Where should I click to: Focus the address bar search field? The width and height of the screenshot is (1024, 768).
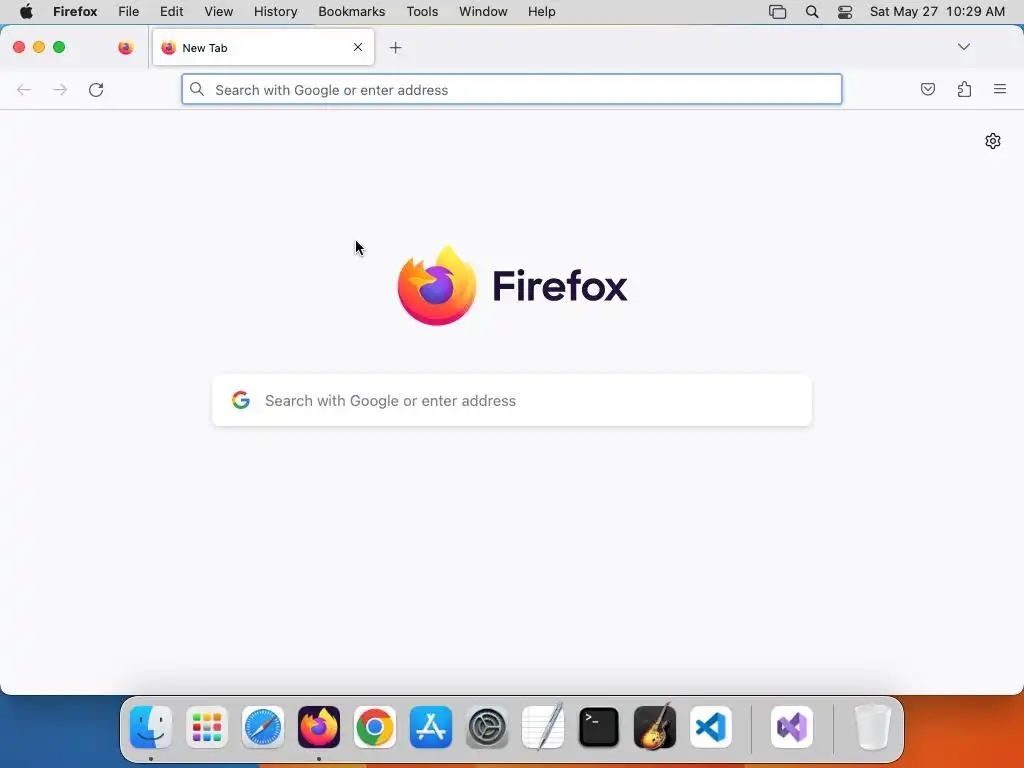click(512, 89)
